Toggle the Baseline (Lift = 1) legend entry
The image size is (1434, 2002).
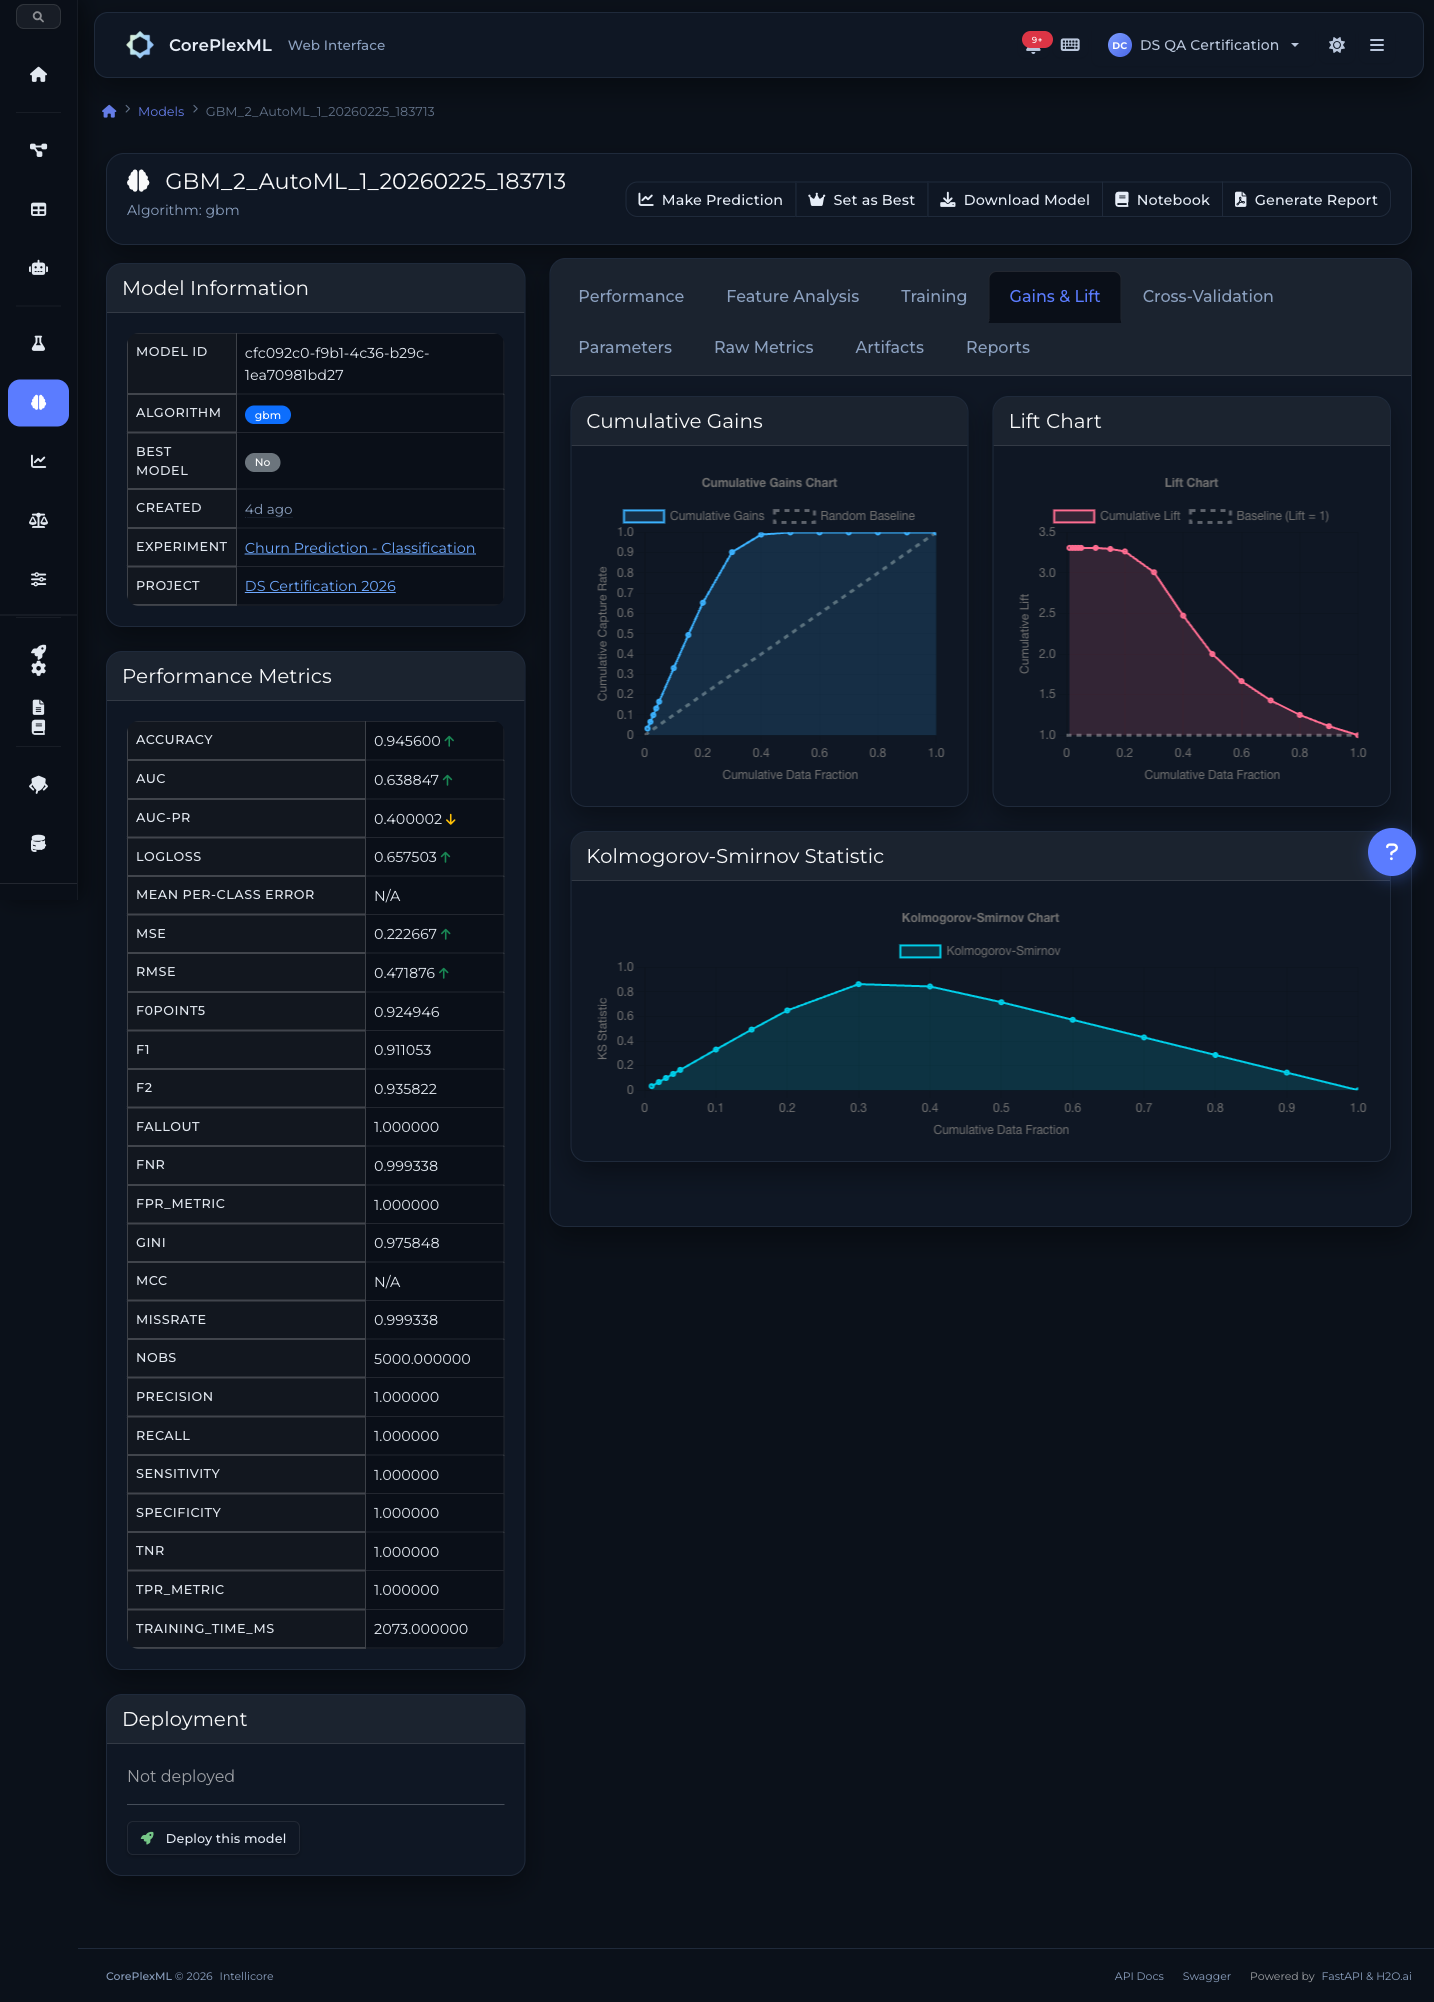(1259, 516)
